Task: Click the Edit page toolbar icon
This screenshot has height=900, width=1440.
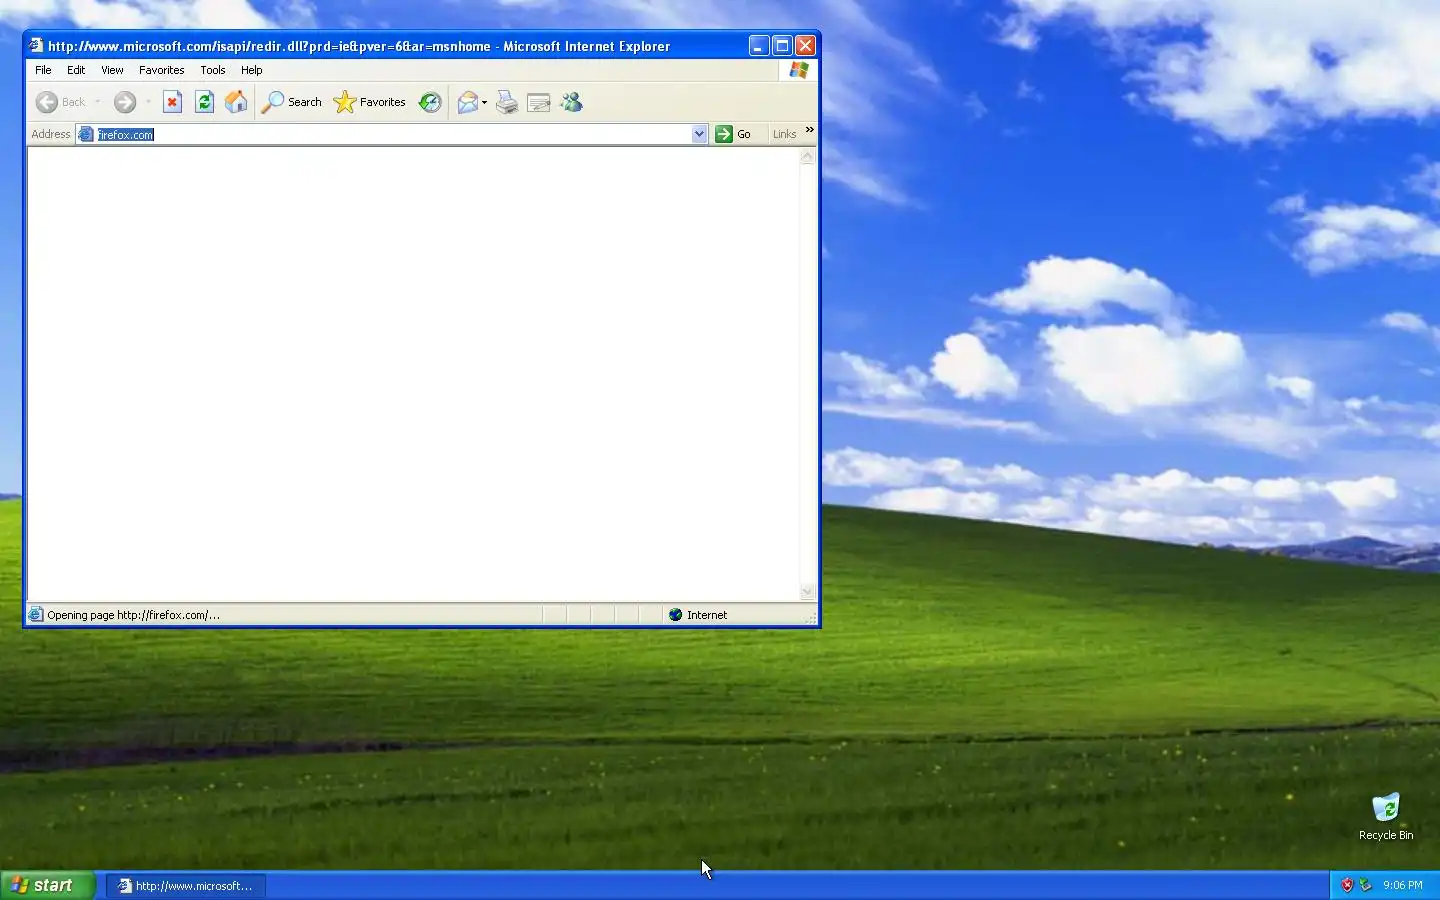Action: tap(539, 102)
